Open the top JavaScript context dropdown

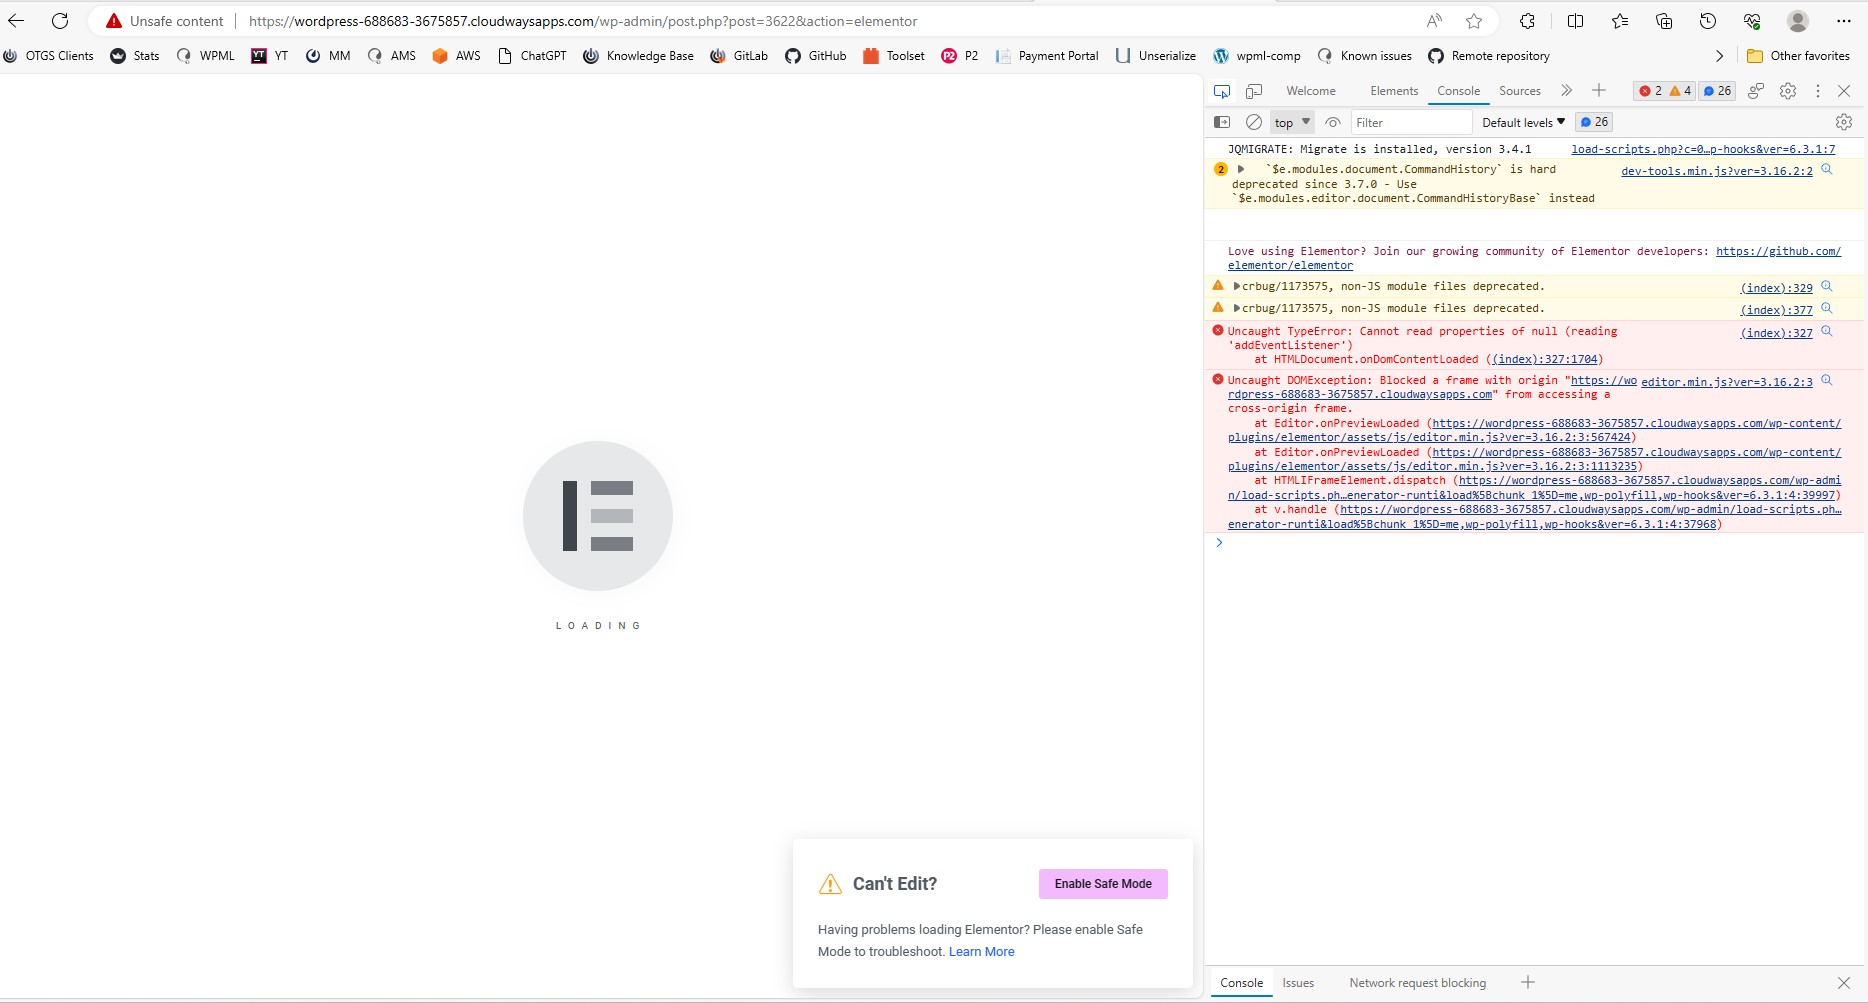coord(1292,122)
